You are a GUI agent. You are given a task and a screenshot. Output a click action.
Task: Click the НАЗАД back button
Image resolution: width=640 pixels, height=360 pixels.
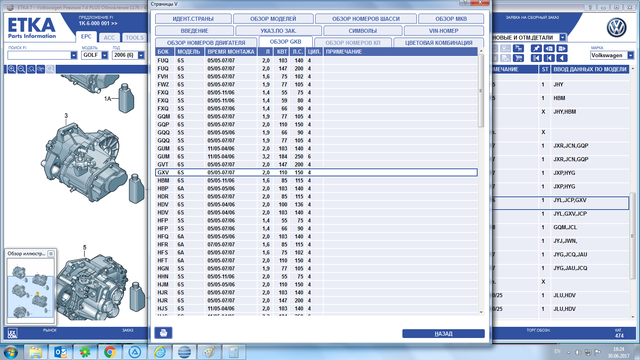[x=443, y=333]
